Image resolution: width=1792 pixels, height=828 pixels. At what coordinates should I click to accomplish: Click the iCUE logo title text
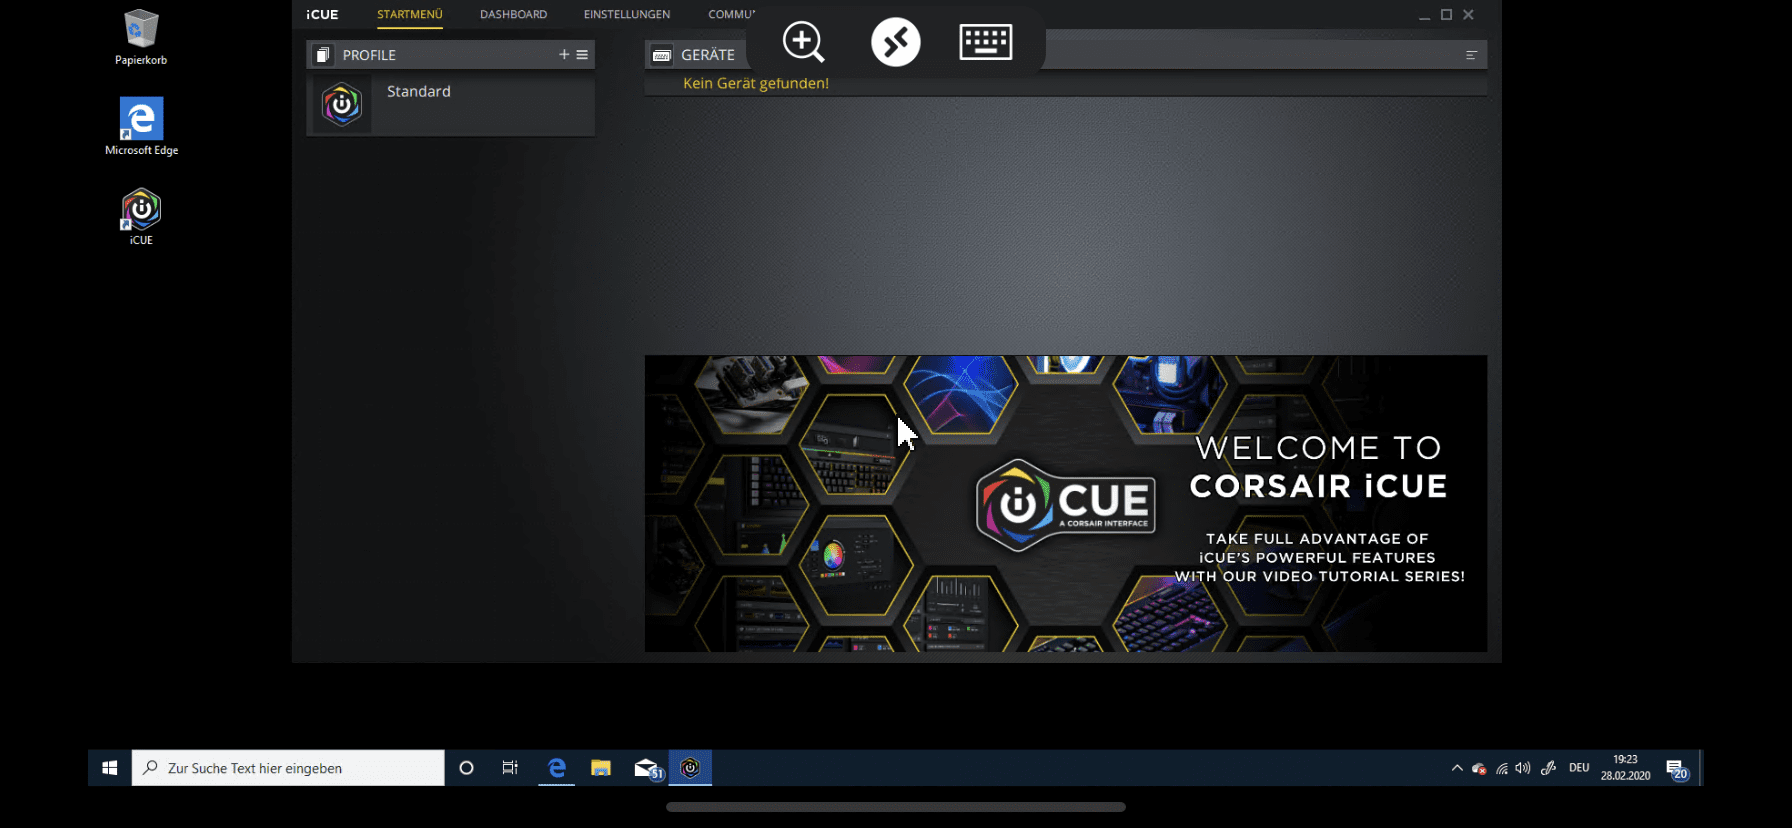pos(322,15)
